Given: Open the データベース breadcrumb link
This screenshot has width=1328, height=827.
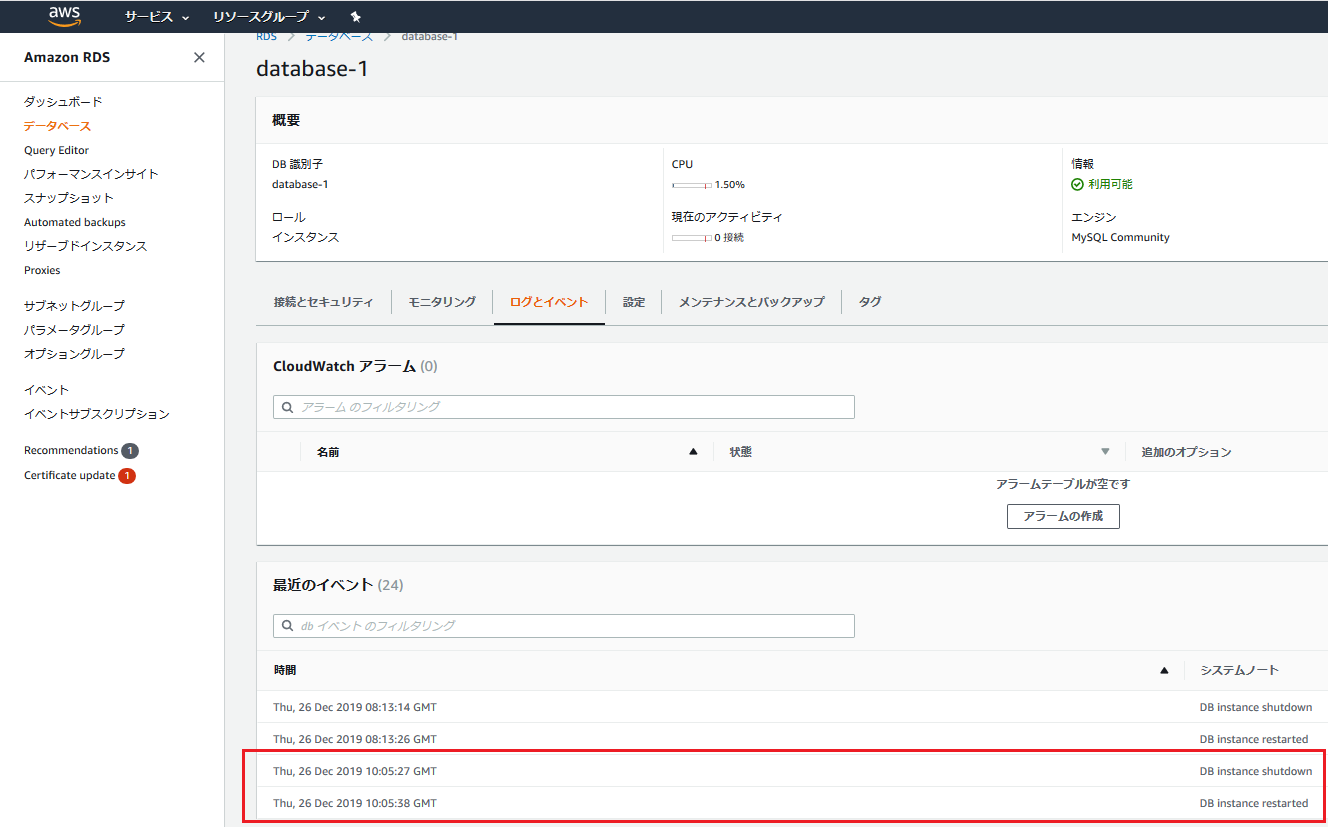Looking at the screenshot, I should point(338,36).
